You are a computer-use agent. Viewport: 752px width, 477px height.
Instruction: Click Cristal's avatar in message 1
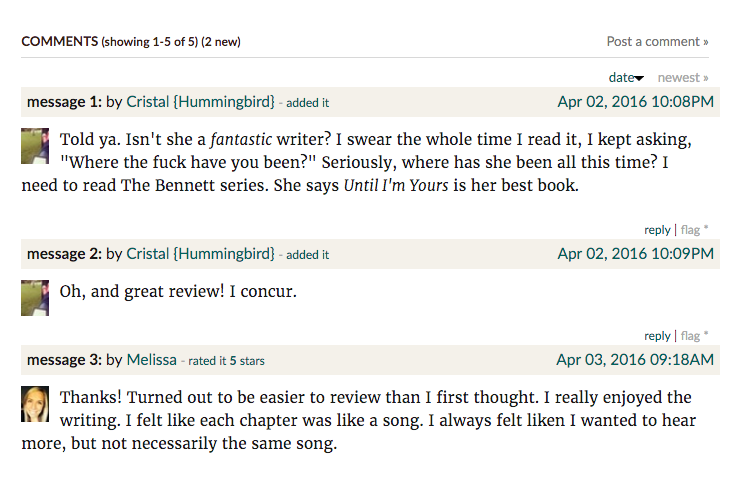35,146
